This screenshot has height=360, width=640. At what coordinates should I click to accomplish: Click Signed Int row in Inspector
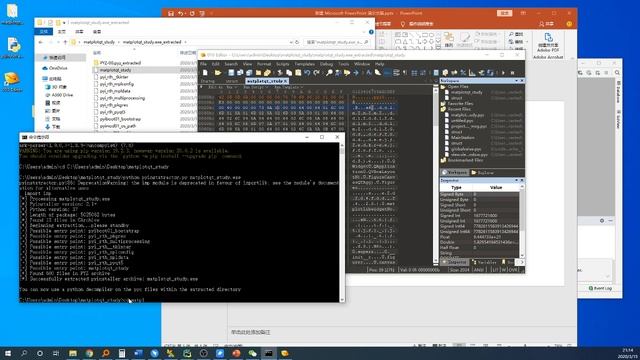tap(479, 216)
